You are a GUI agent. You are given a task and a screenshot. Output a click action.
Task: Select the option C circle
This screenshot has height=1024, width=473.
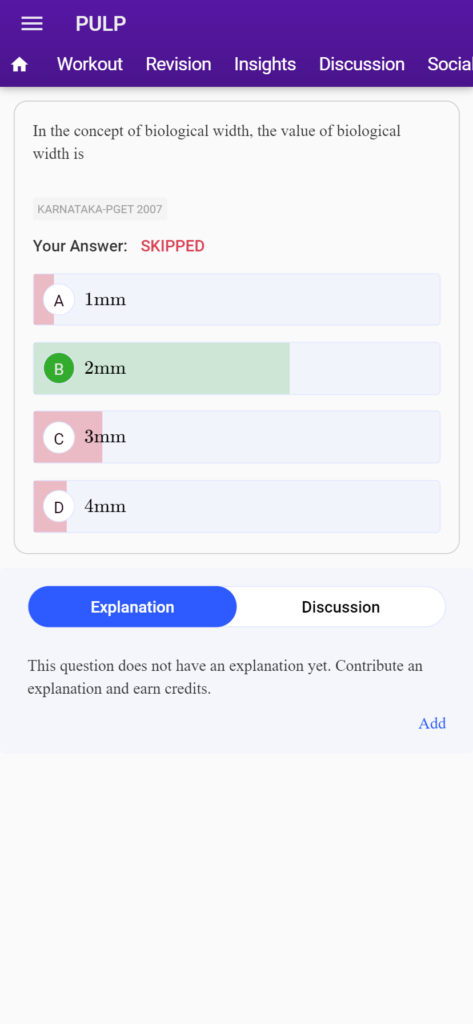coord(59,438)
